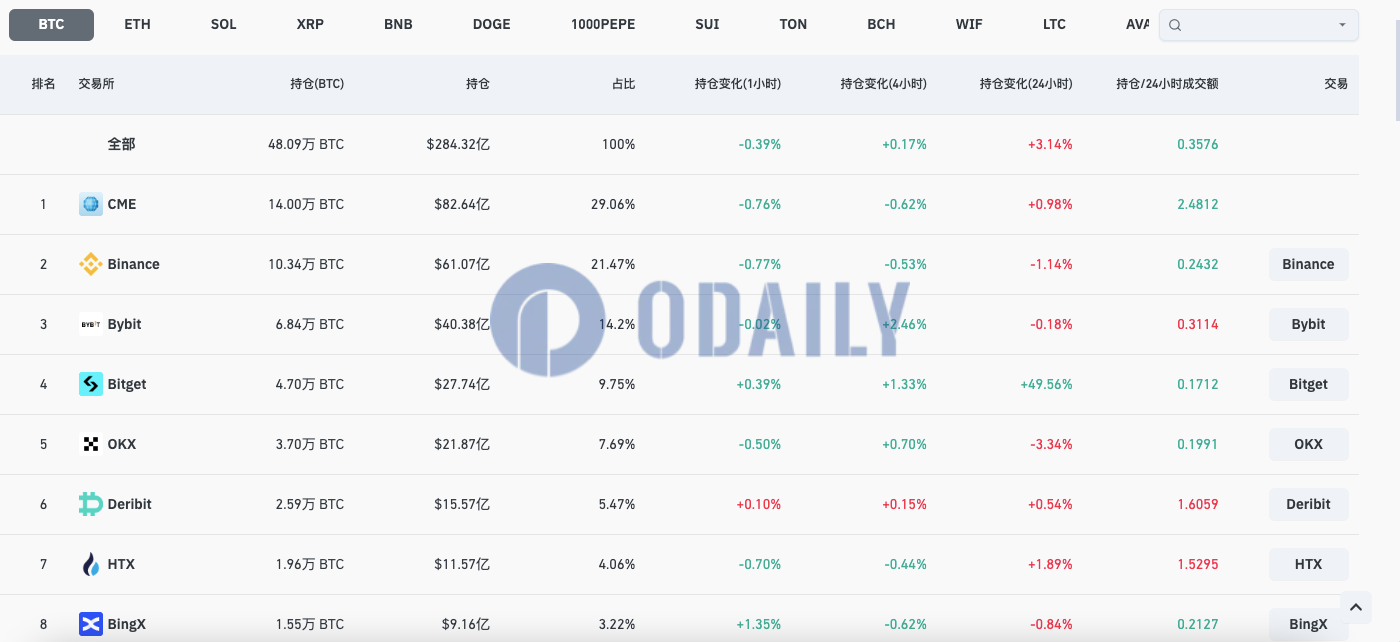Click the CME exchange logo icon
1400x642 pixels.
(x=91, y=204)
